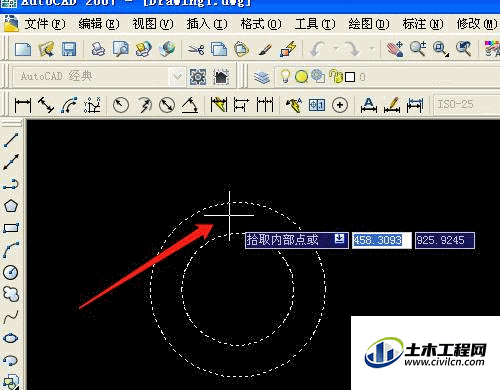Click the Publish icon
Viewport: 500px width, 390px height.
[x=144, y=49]
